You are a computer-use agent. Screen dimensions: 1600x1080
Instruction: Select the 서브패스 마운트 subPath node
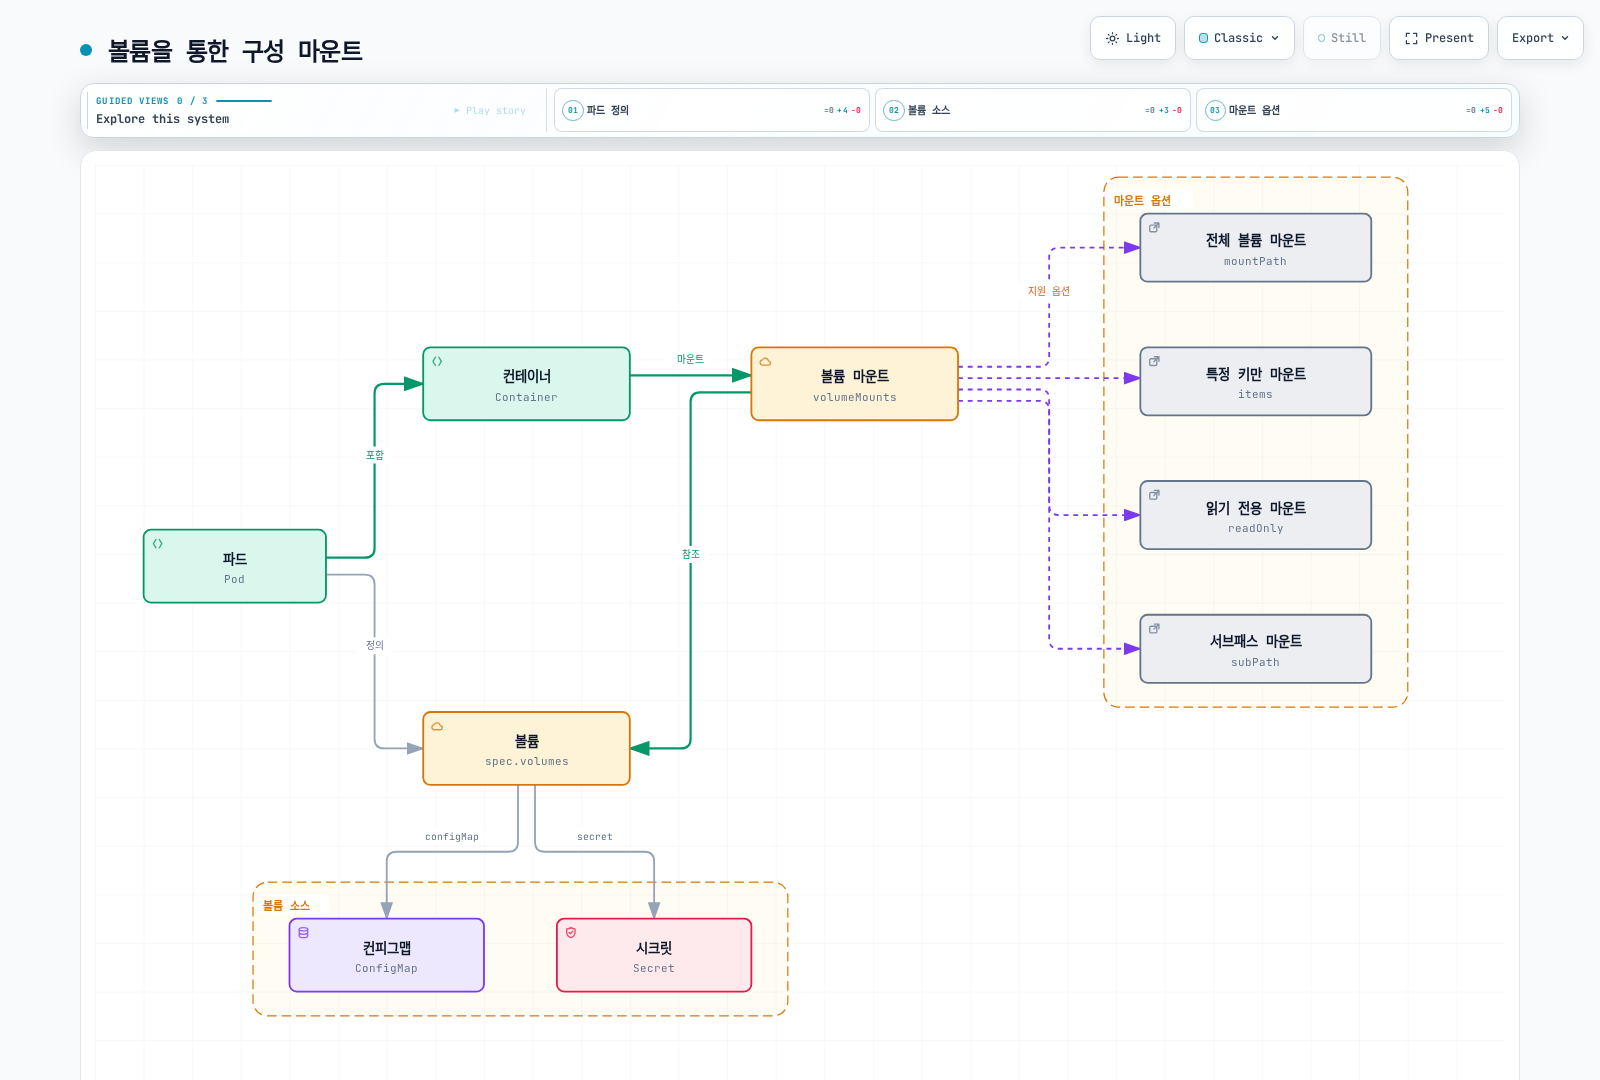tap(1256, 649)
